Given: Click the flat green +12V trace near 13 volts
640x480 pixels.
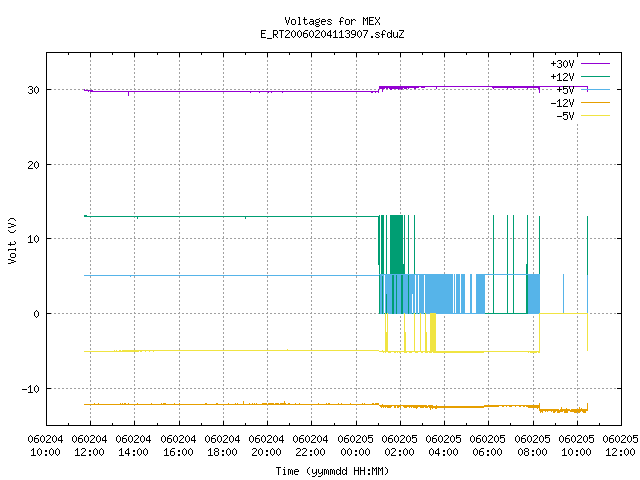Looking at the screenshot, I should pyautogui.click(x=231, y=216).
